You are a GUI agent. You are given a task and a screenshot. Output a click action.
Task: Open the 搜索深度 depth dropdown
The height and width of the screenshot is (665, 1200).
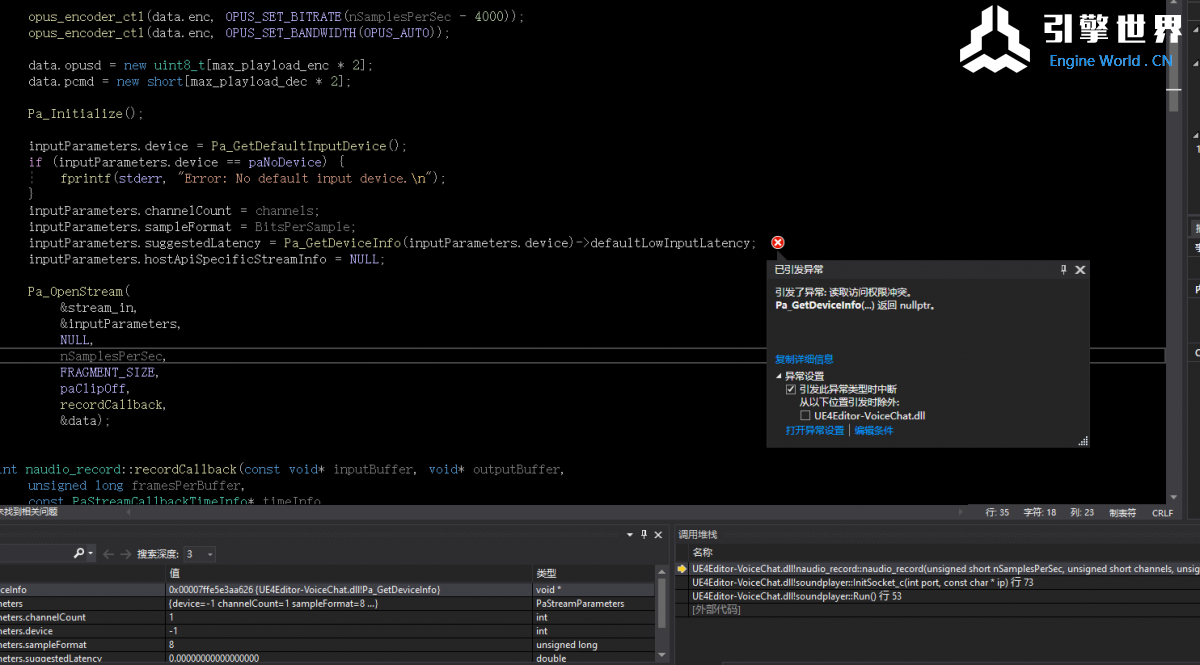click(198, 554)
